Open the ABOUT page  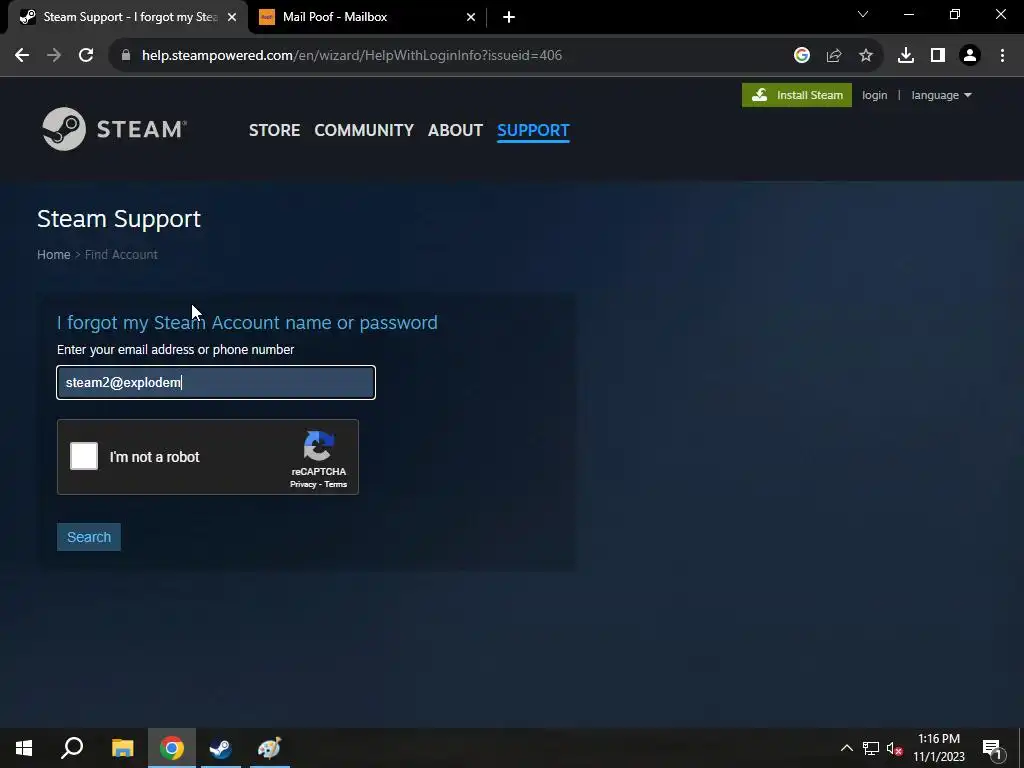pos(455,130)
